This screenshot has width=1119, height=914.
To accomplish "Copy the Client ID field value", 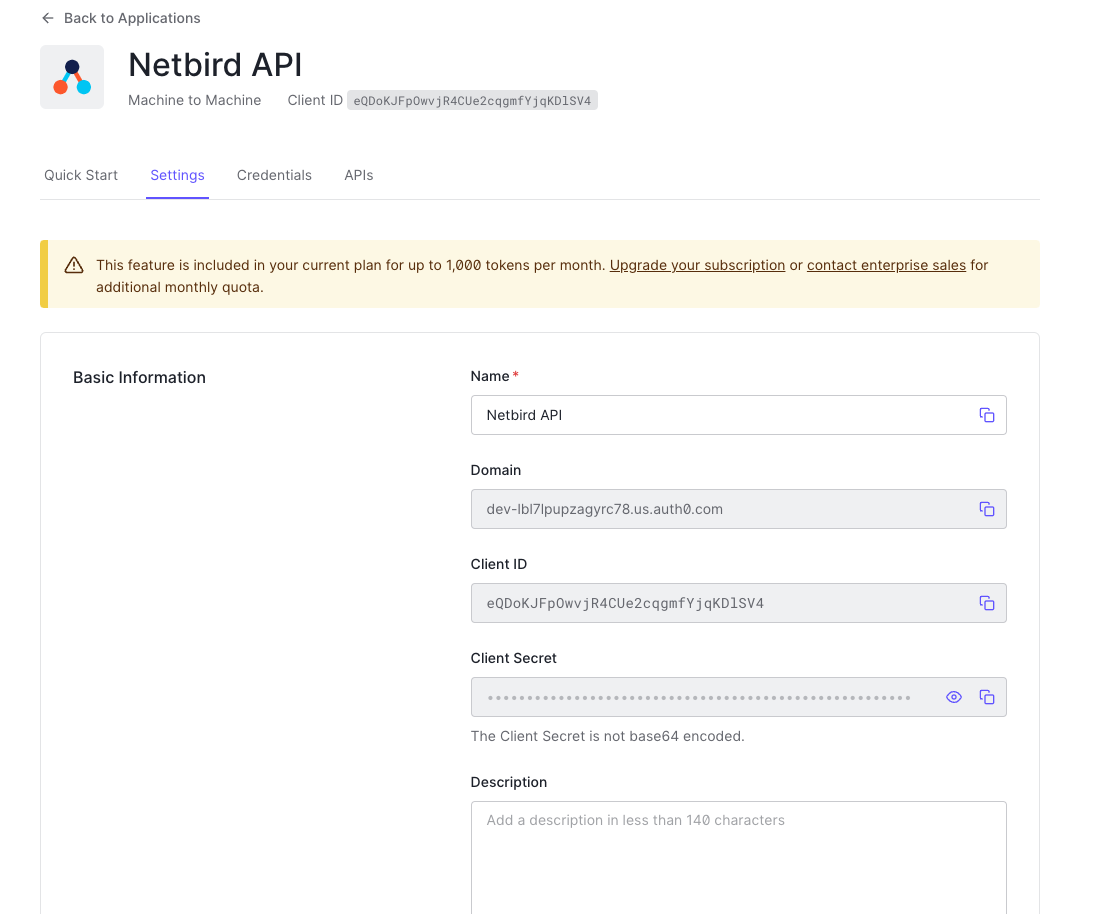I will [x=986, y=603].
